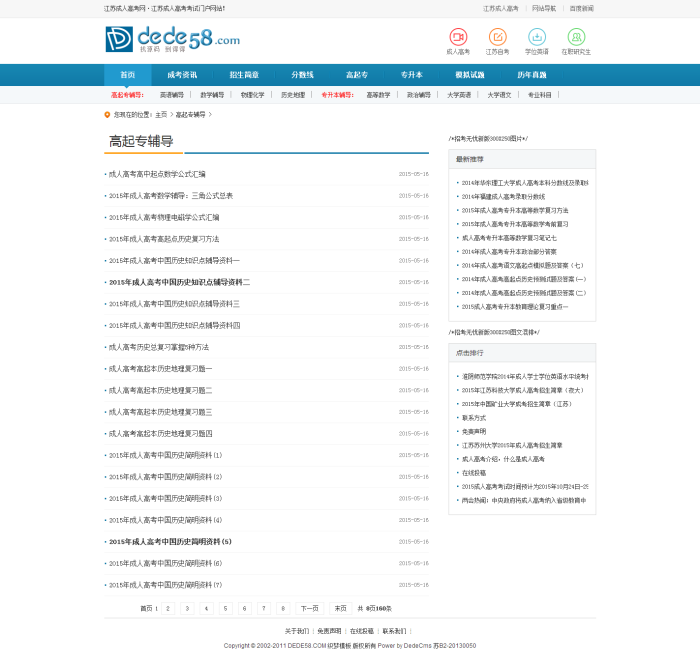This screenshot has height=663, width=700.
Task: Click 联系我们 footer link
Action: click(x=394, y=631)
